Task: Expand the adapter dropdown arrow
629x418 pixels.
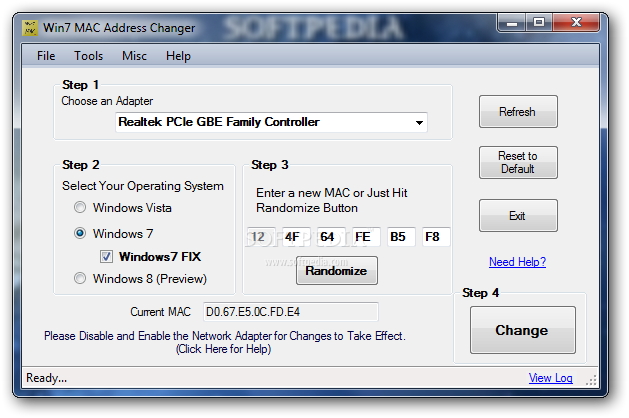Action: pos(419,122)
